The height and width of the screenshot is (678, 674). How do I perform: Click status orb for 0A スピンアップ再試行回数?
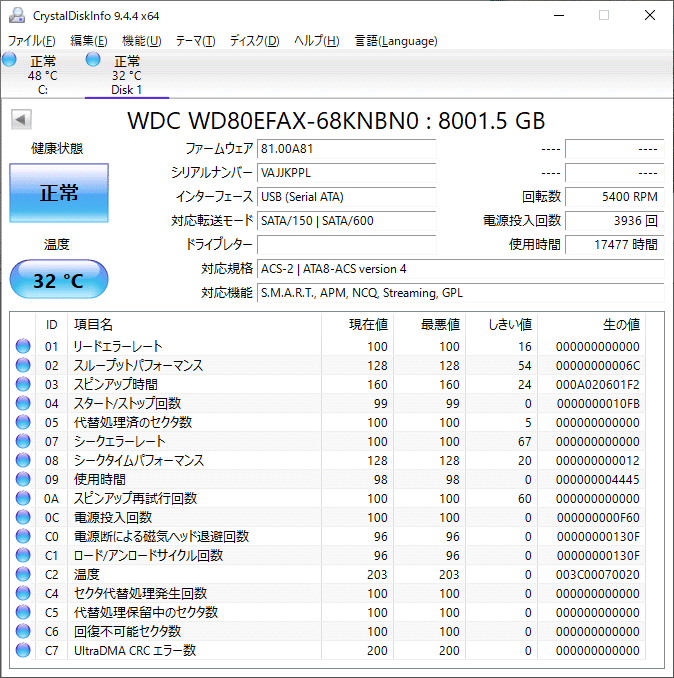tap(23, 499)
